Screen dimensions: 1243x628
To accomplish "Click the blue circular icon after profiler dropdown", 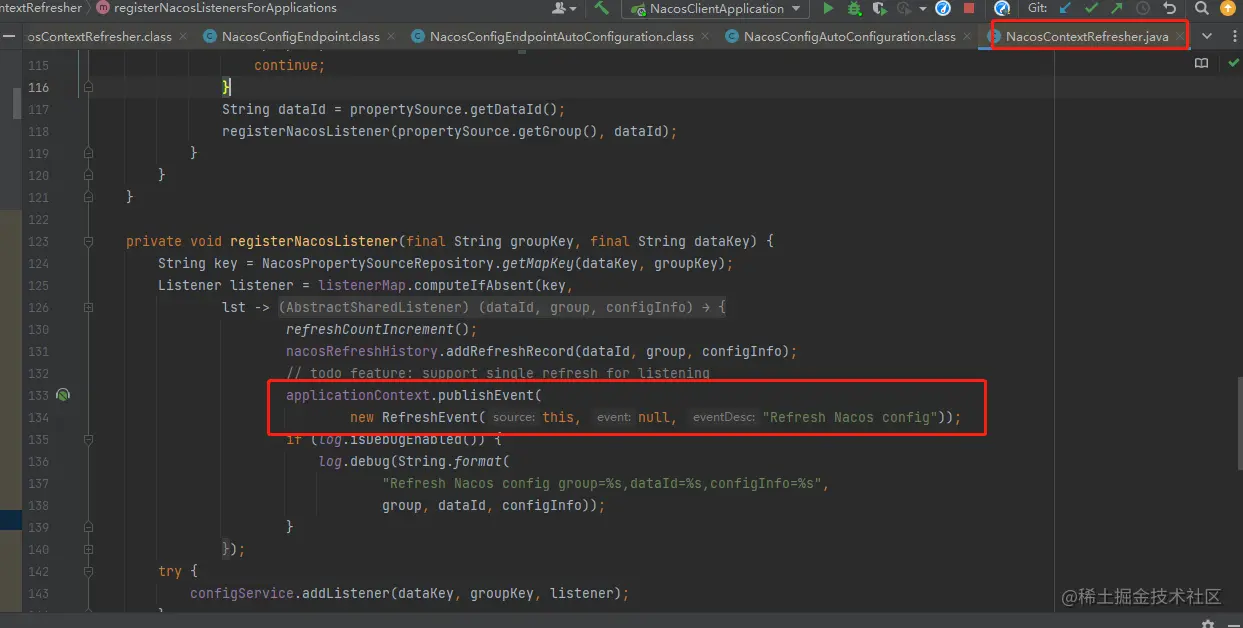I will pyautogui.click(x=943, y=8).
